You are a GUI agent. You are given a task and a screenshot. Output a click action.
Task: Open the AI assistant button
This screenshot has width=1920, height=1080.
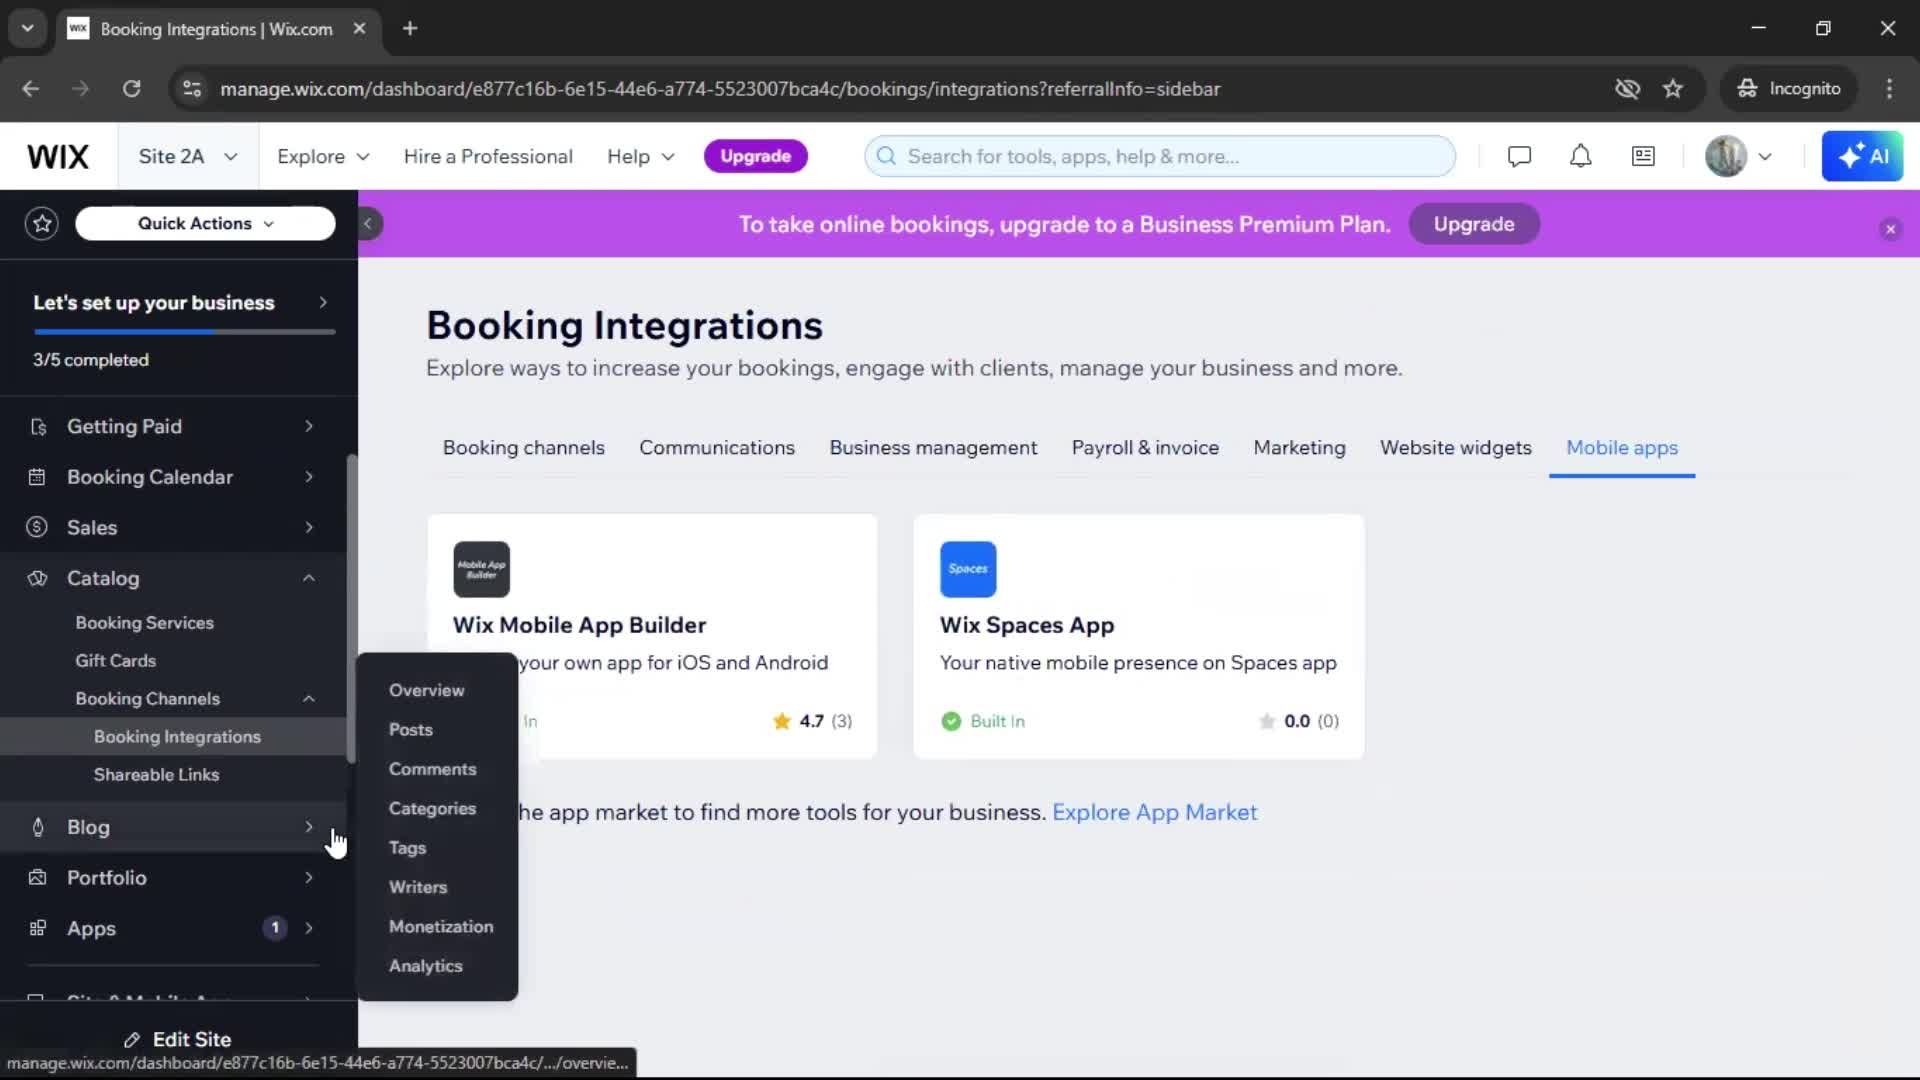[x=1862, y=156]
